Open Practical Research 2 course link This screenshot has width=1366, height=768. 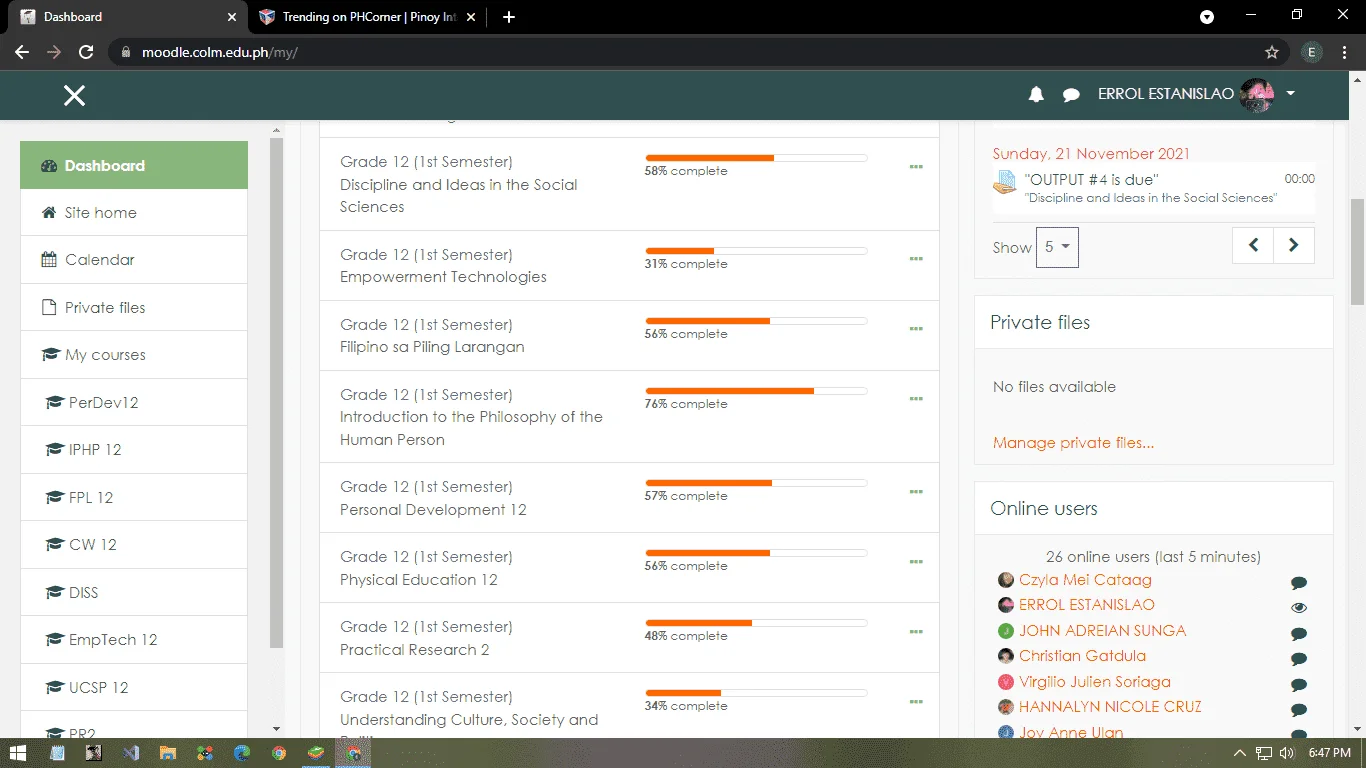(x=414, y=650)
